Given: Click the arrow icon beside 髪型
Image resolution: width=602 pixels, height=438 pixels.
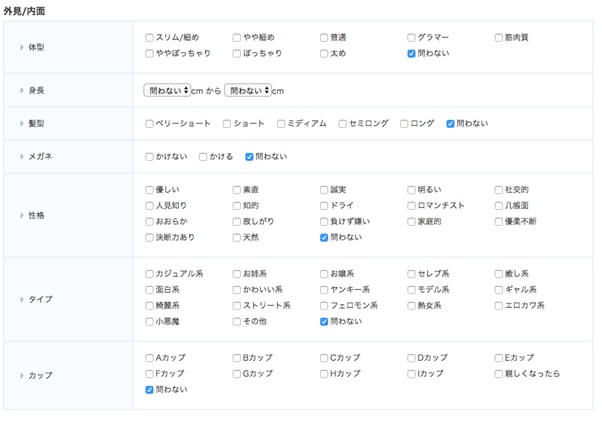Looking at the screenshot, I should [x=22, y=123].
